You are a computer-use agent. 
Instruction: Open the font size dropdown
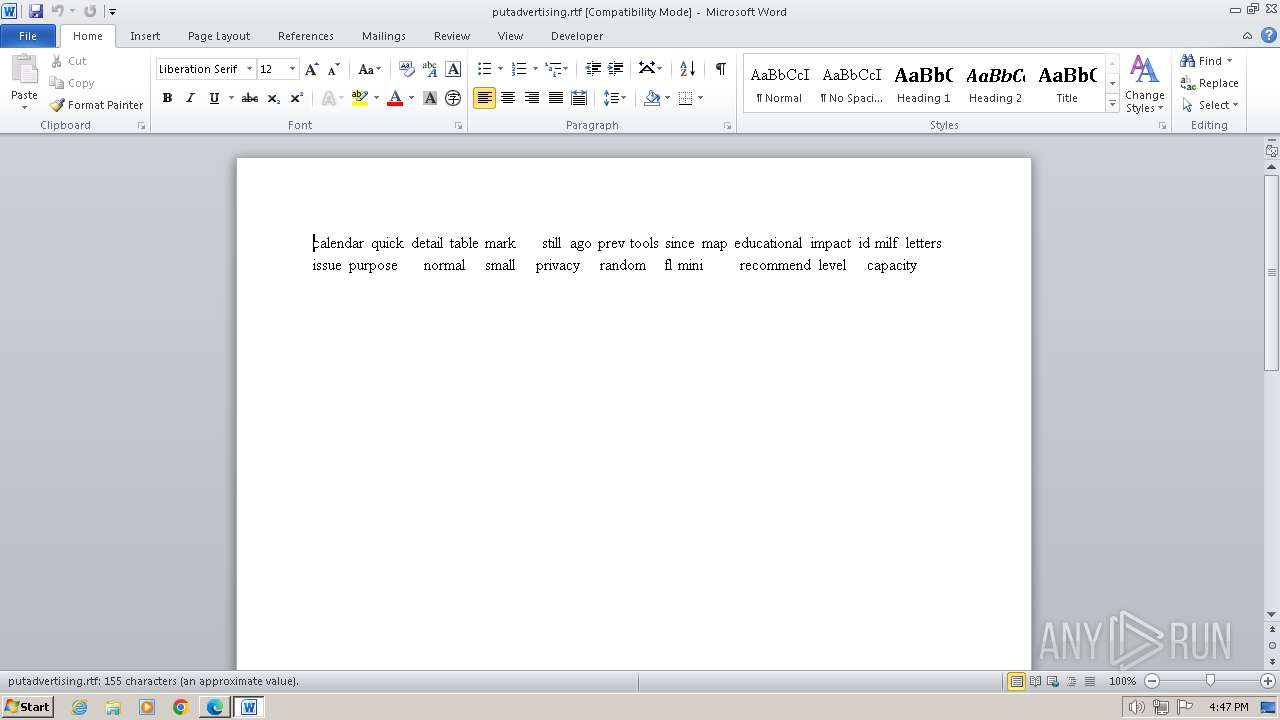[x=292, y=69]
